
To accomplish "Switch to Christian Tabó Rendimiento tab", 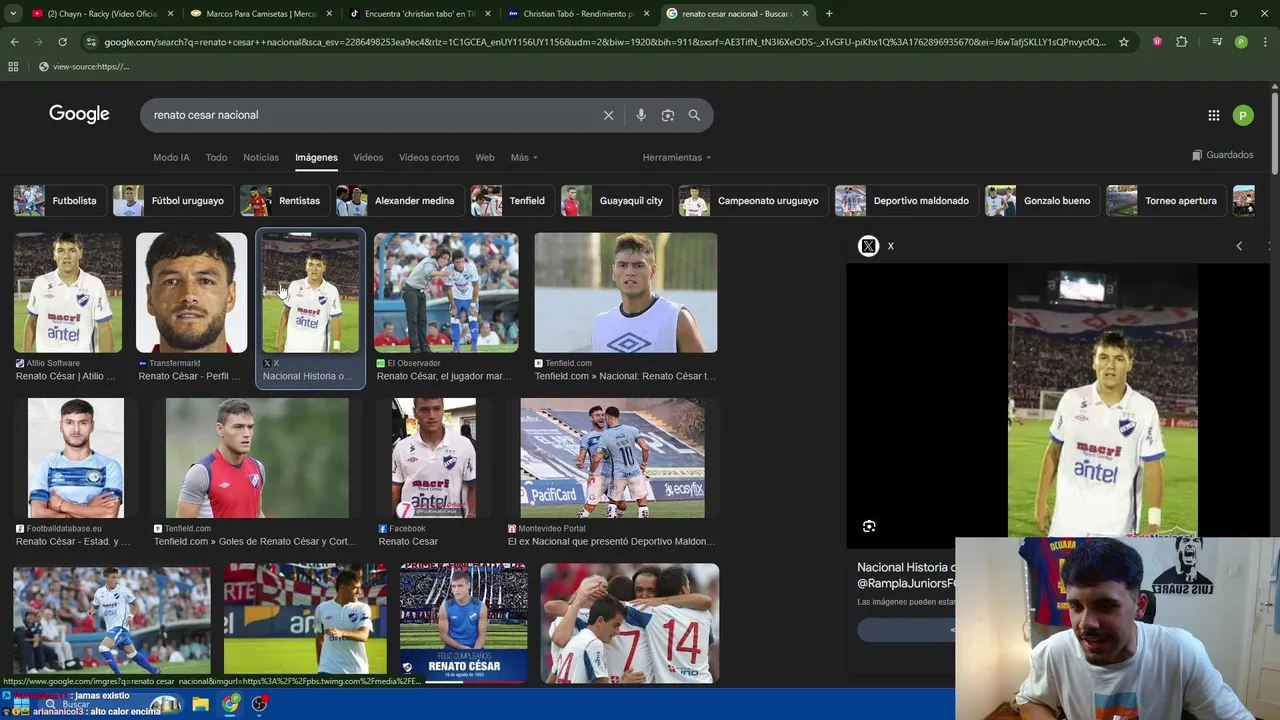I will [578, 14].
